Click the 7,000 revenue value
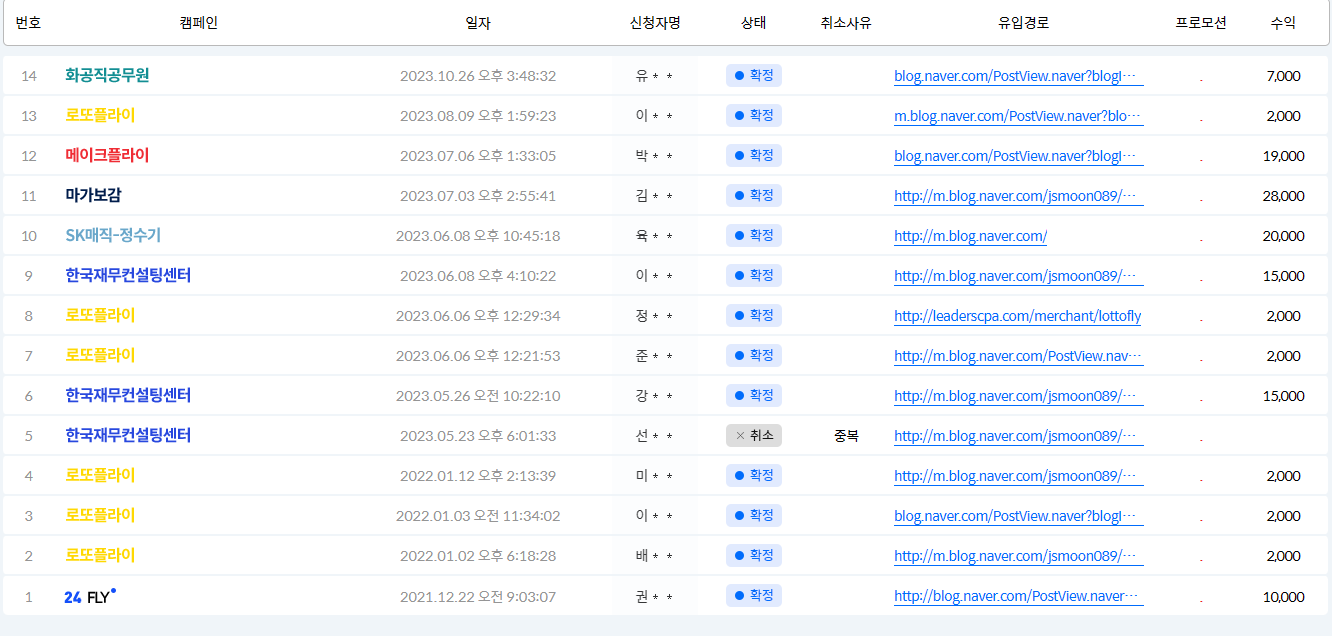Screen dimensions: 1332x636 [1283, 76]
